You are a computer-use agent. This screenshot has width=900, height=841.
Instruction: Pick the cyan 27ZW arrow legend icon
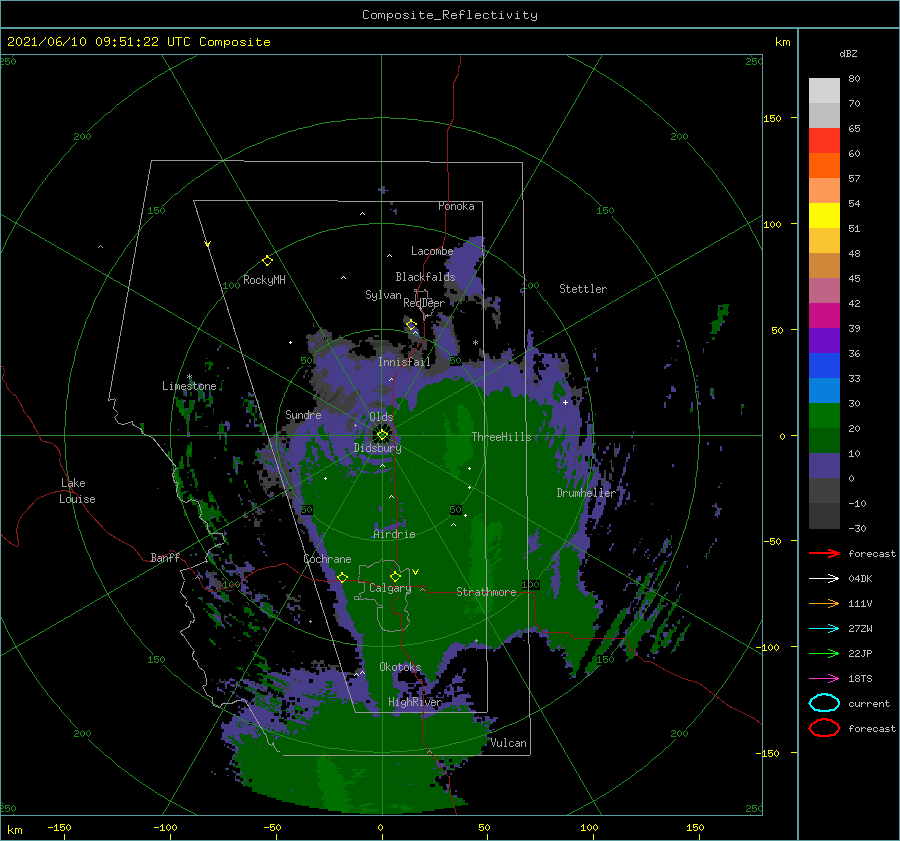[824, 629]
